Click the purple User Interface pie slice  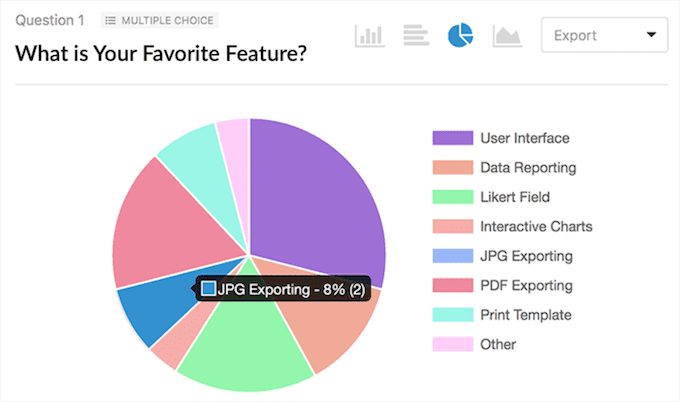[x=317, y=195]
